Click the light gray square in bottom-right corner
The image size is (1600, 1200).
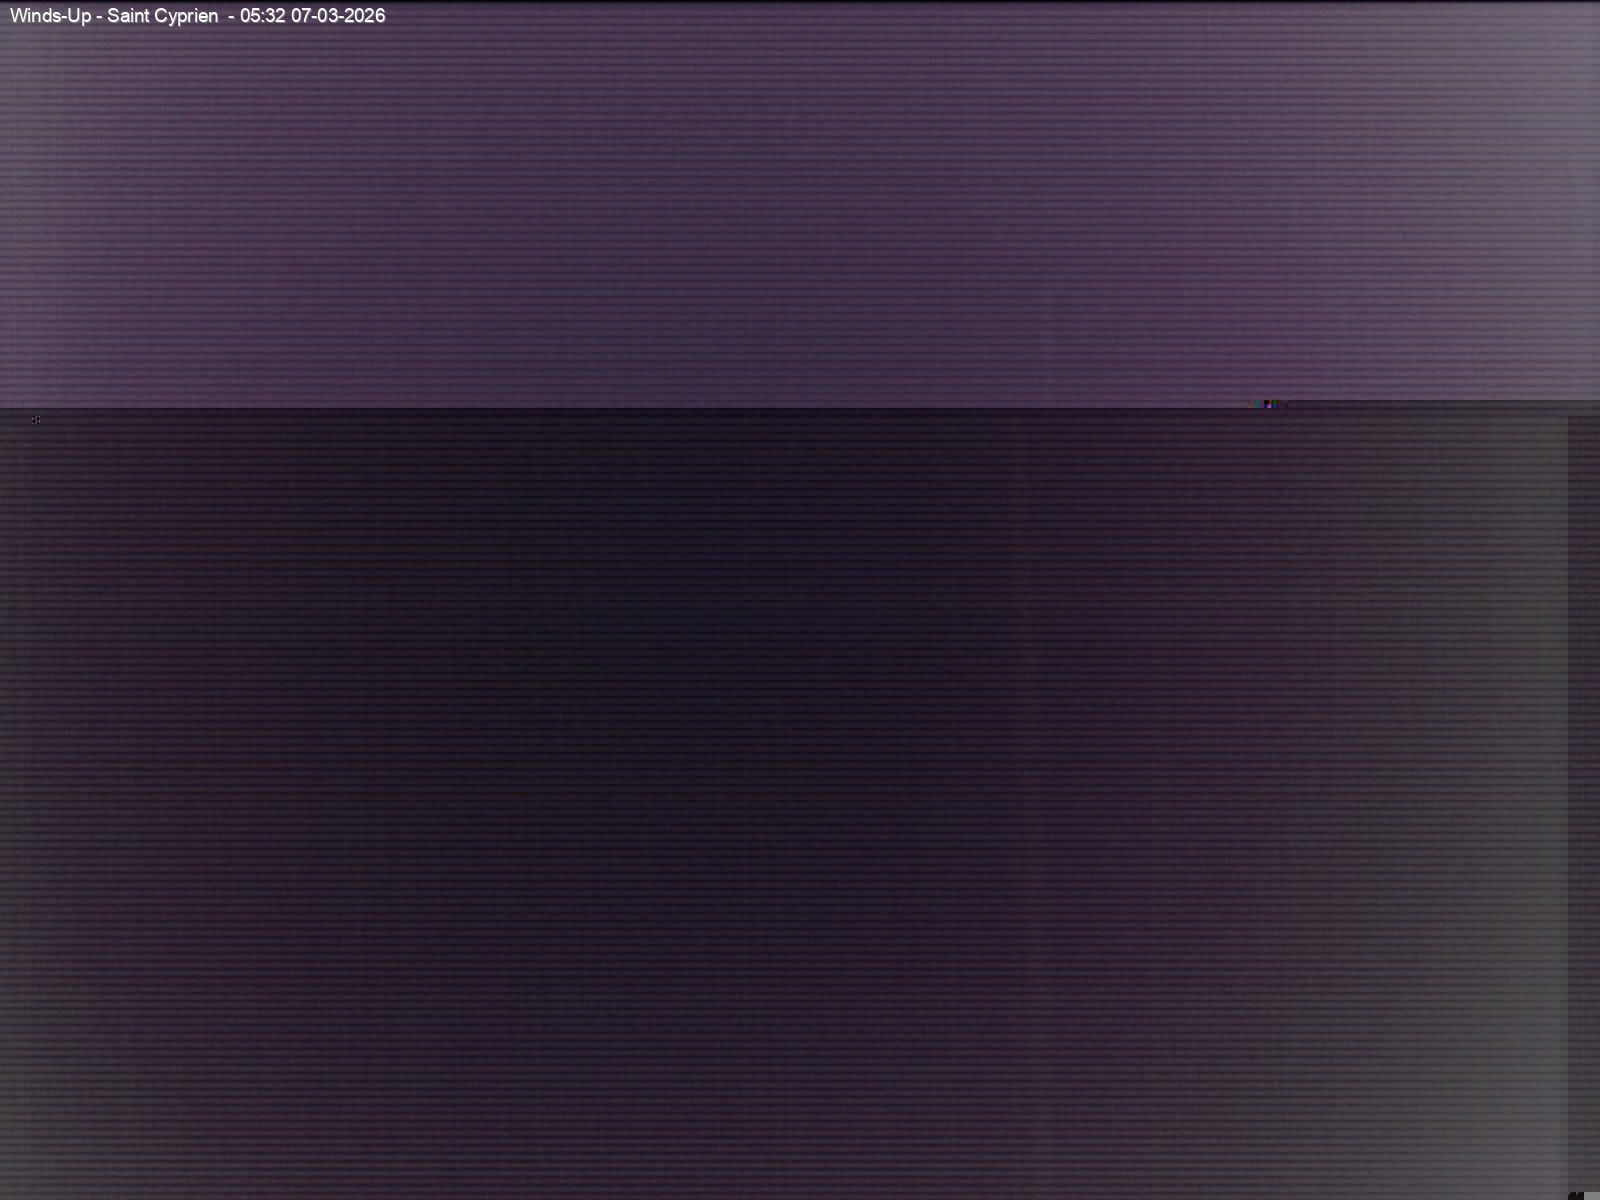[1592, 1195]
